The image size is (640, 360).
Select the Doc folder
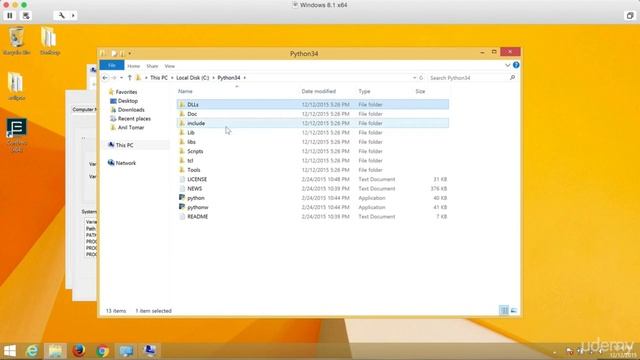pyautogui.click(x=313, y=114)
